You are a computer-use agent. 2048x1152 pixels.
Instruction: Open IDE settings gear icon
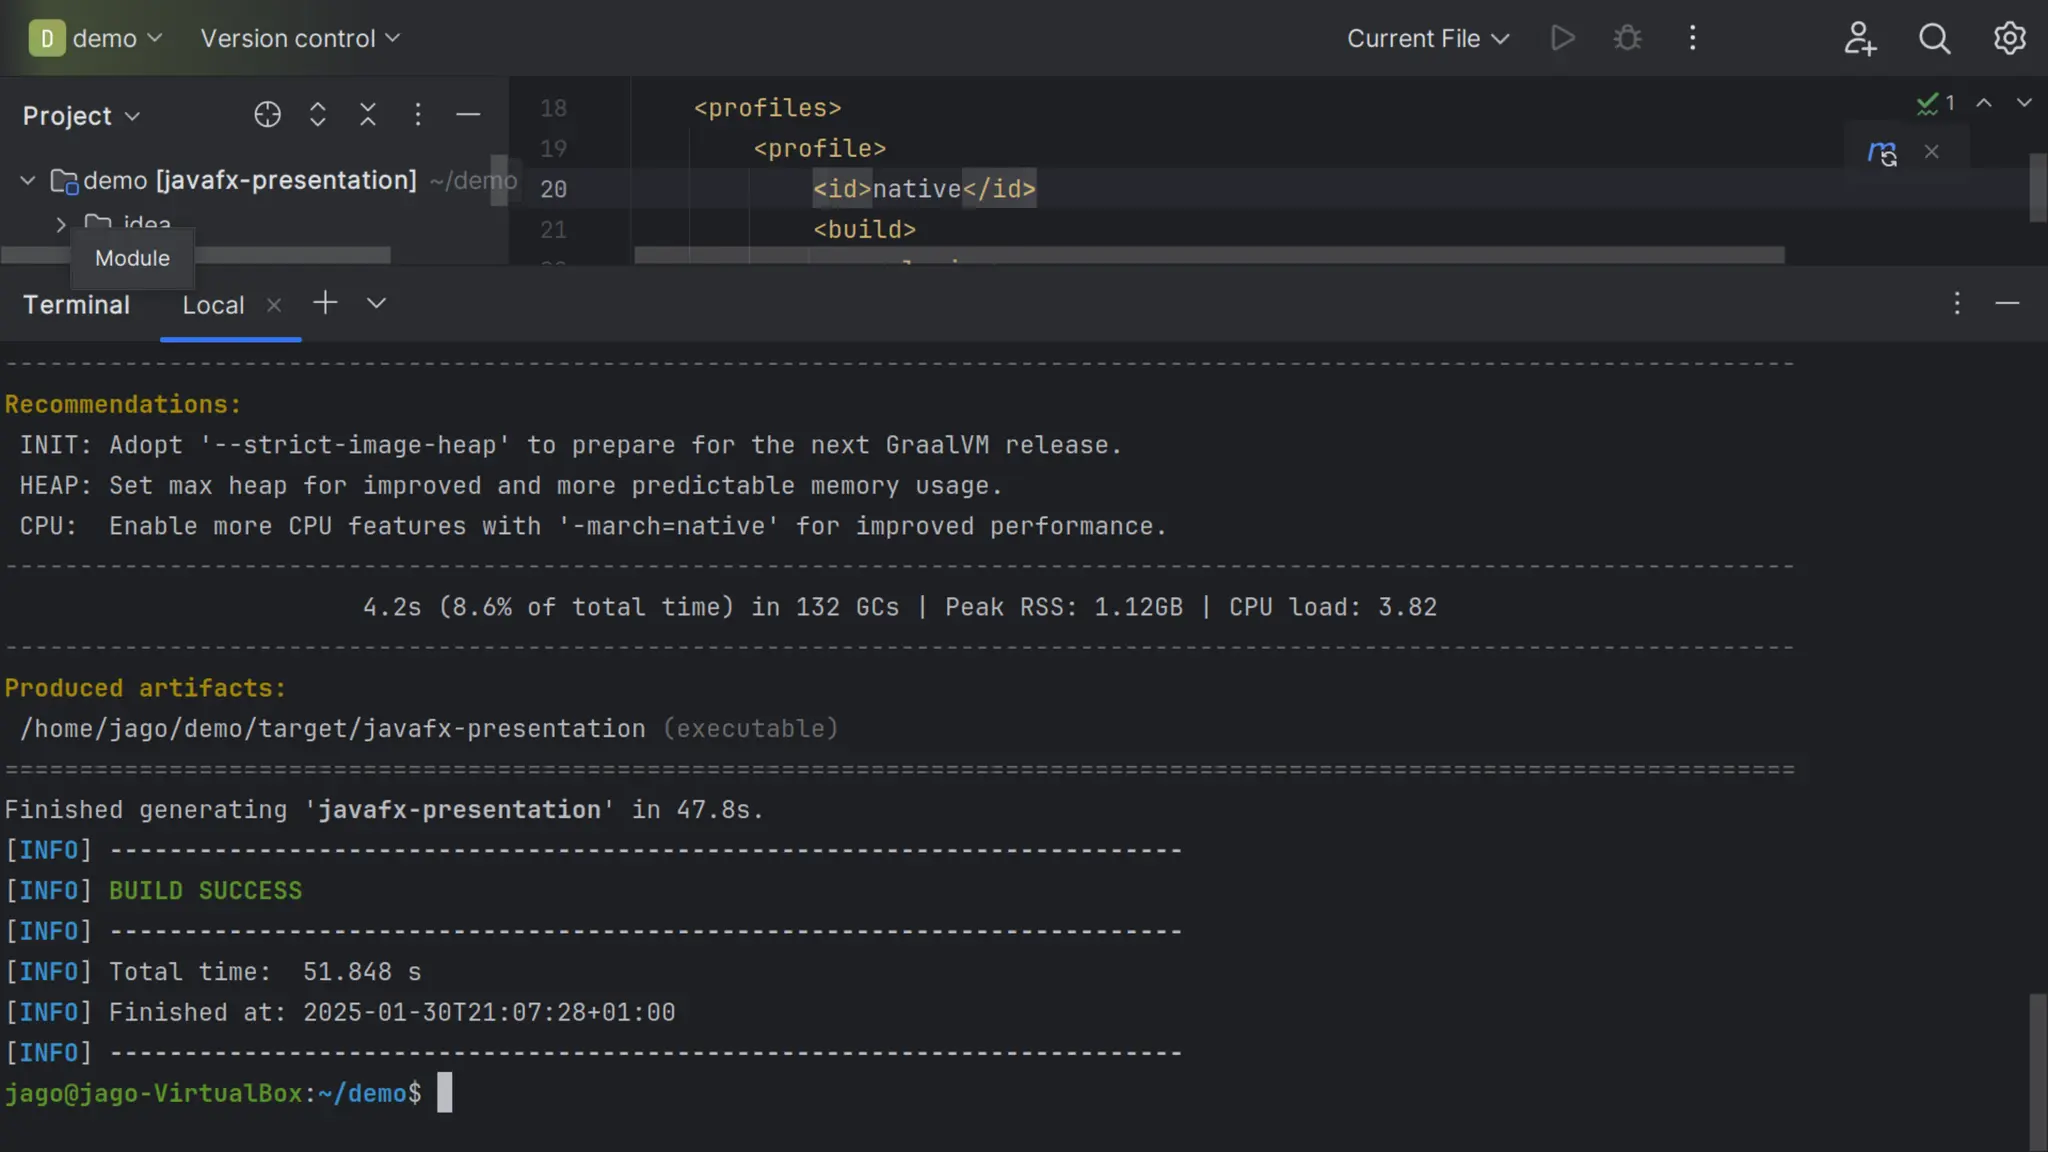tap(2009, 38)
